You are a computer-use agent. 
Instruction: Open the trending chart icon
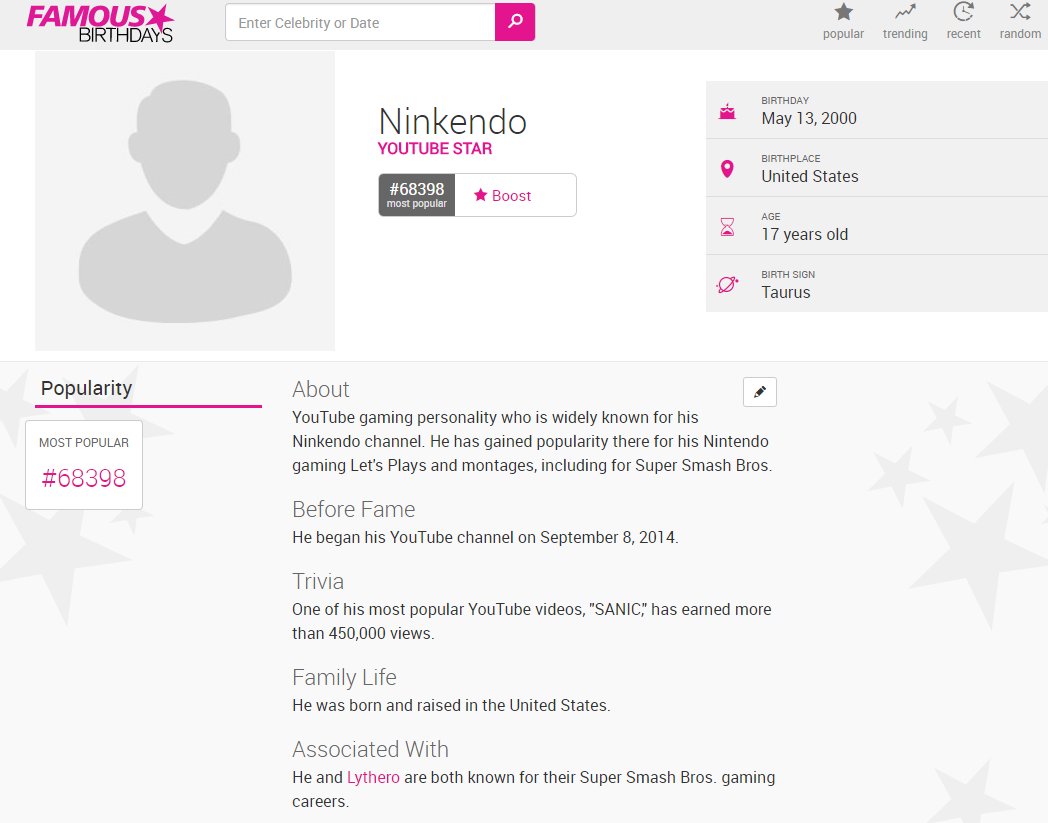905,11
